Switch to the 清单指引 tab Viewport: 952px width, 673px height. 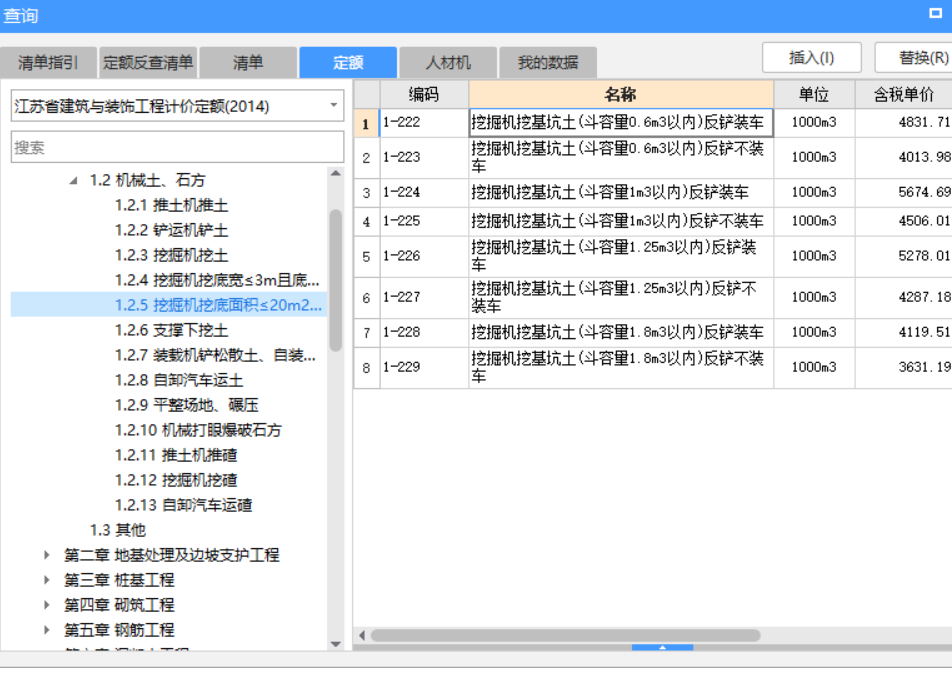(x=49, y=63)
